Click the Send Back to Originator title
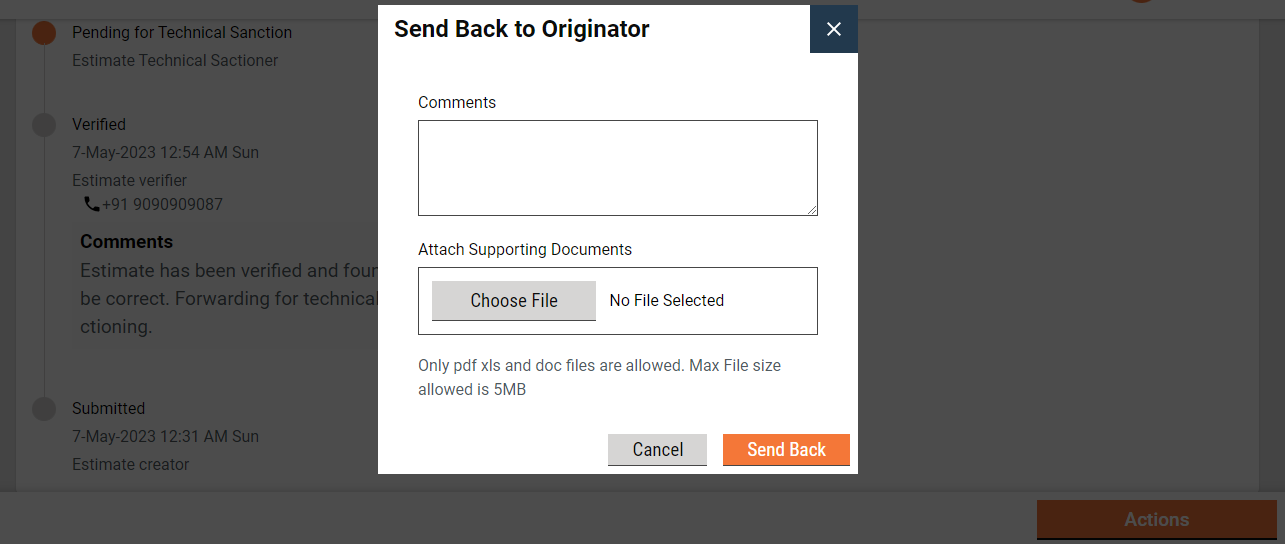This screenshot has width=1285, height=544. click(x=521, y=29)
